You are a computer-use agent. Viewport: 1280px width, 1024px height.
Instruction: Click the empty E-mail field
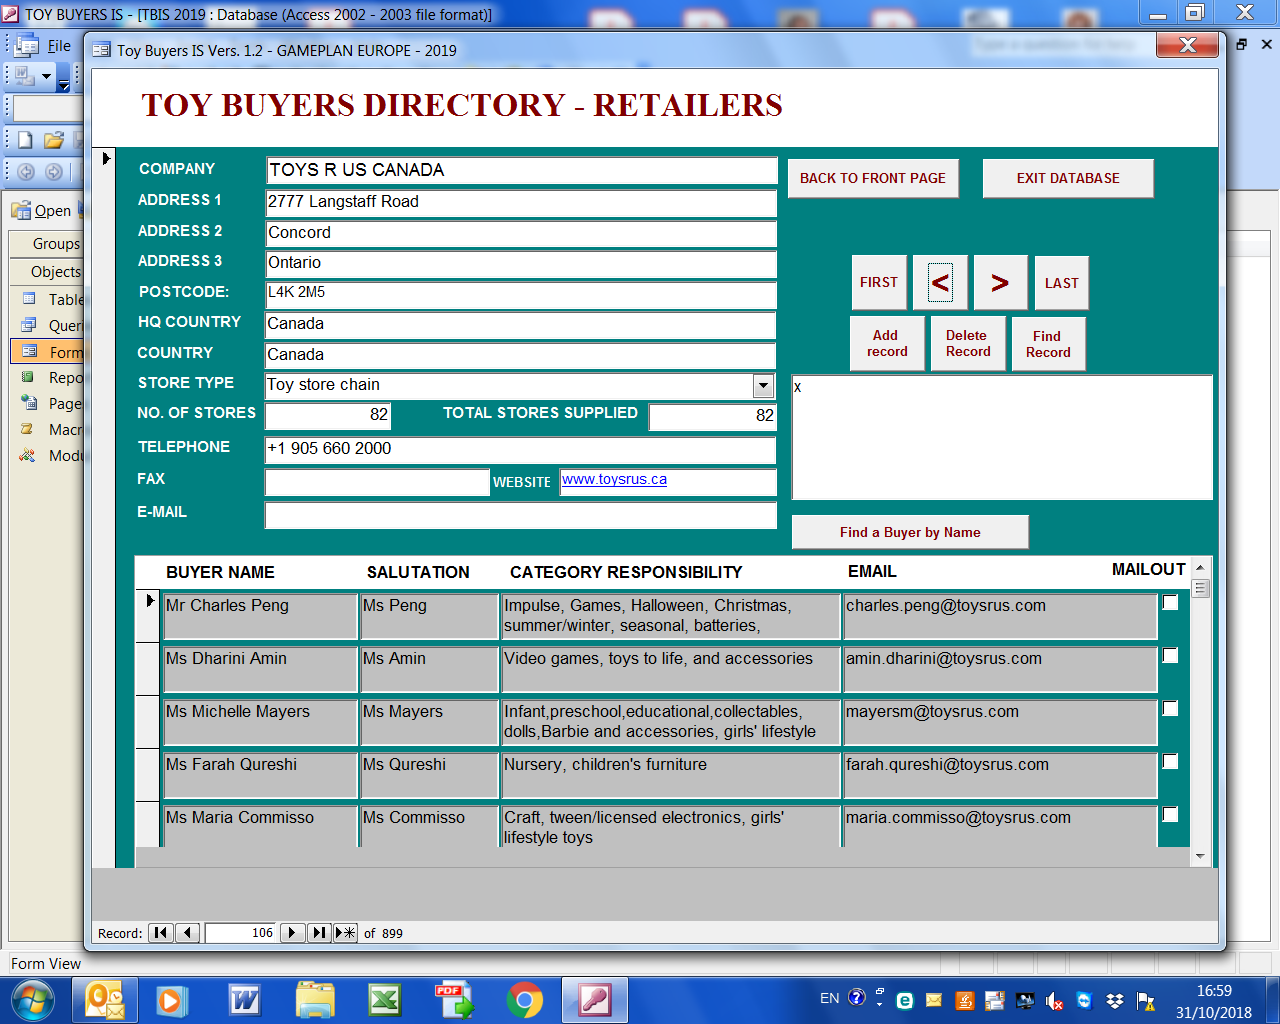520,515
